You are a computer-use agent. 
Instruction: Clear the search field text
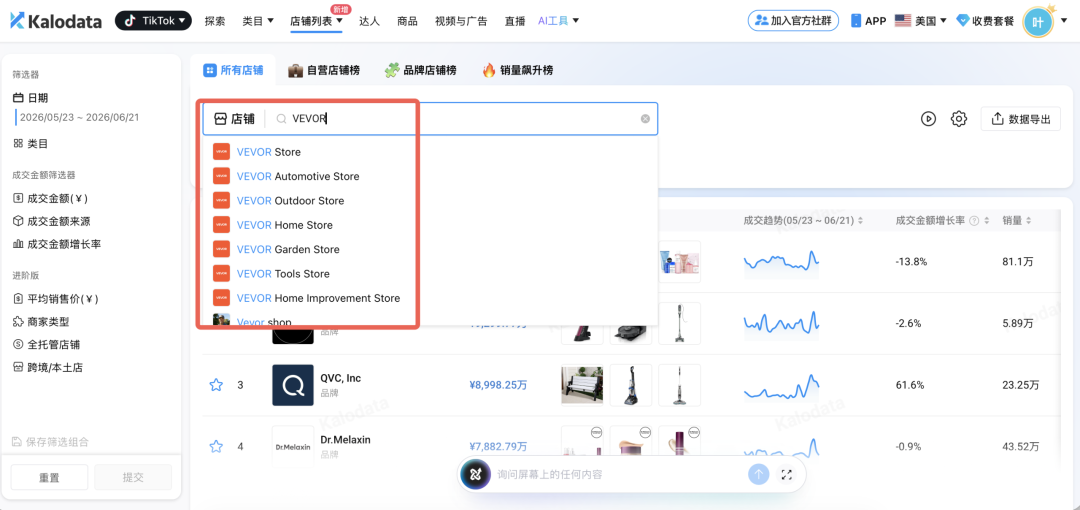(645, 119)
